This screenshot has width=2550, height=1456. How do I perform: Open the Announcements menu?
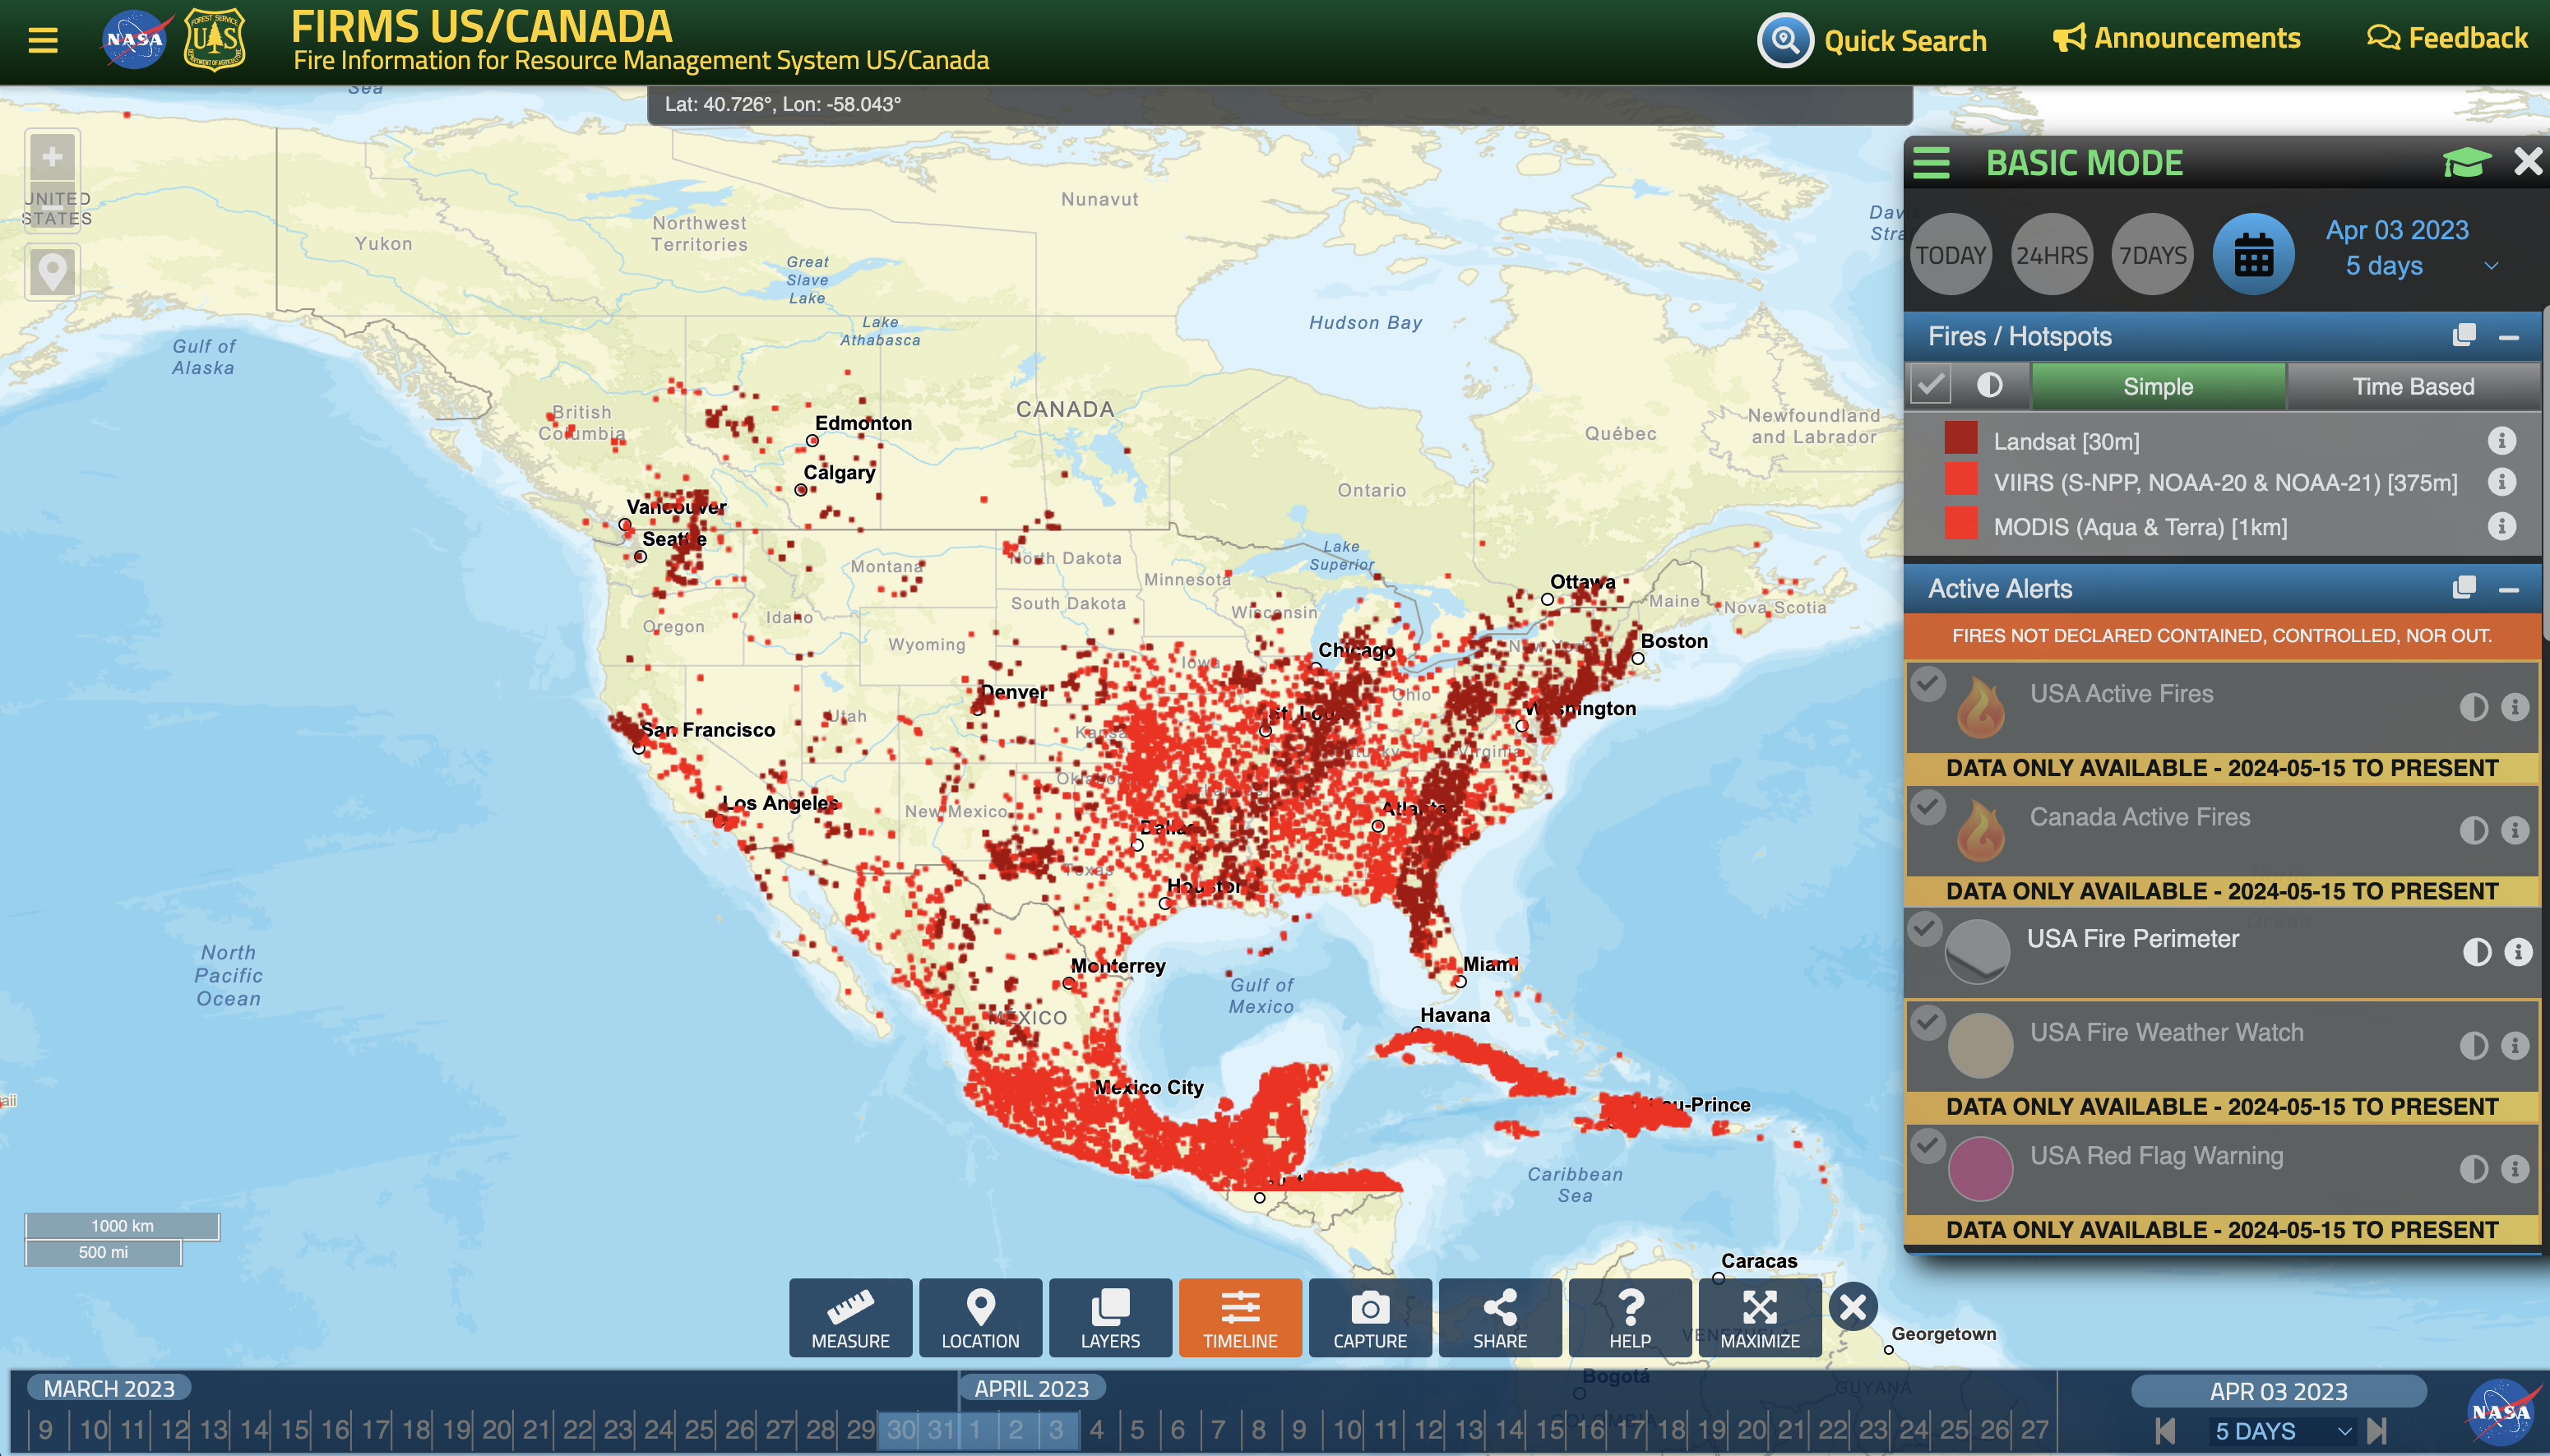pos(2175,38)
